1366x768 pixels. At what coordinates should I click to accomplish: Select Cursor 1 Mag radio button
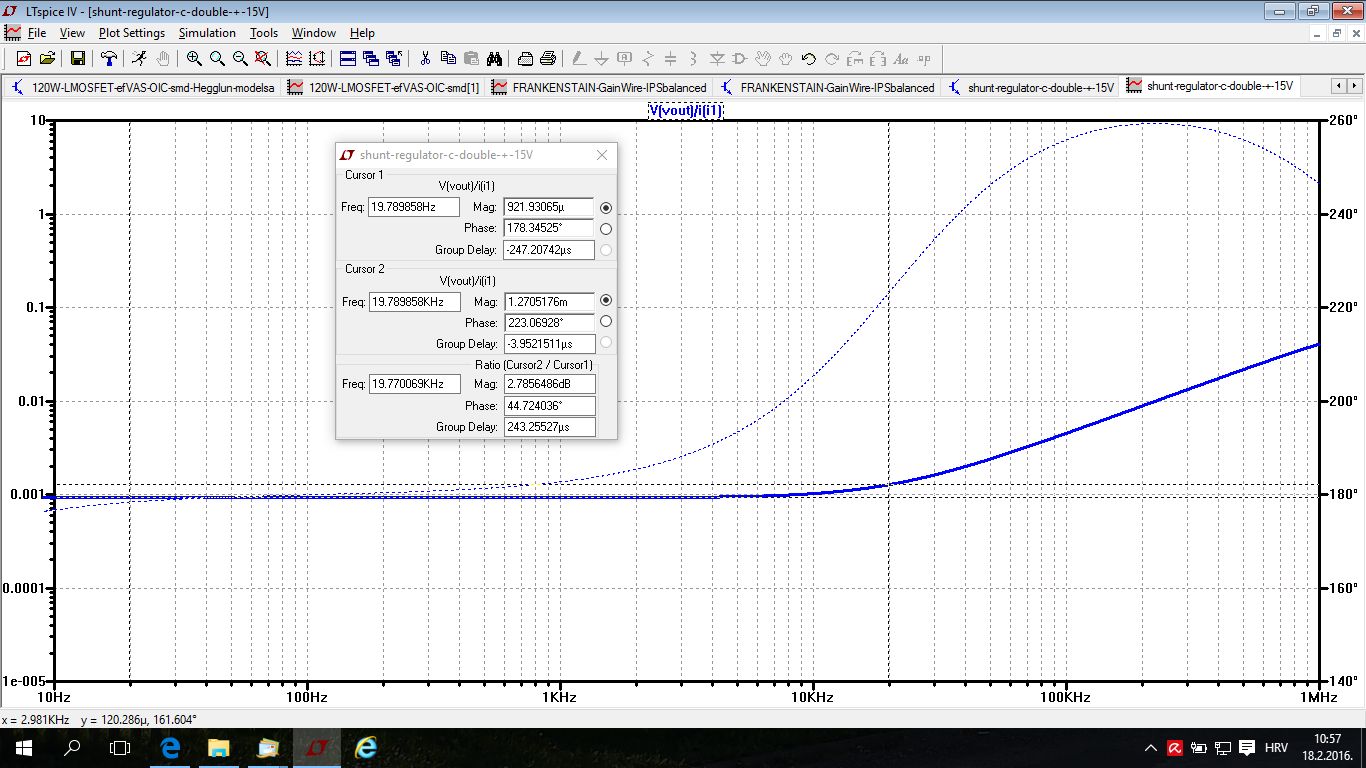coord(606,207)
